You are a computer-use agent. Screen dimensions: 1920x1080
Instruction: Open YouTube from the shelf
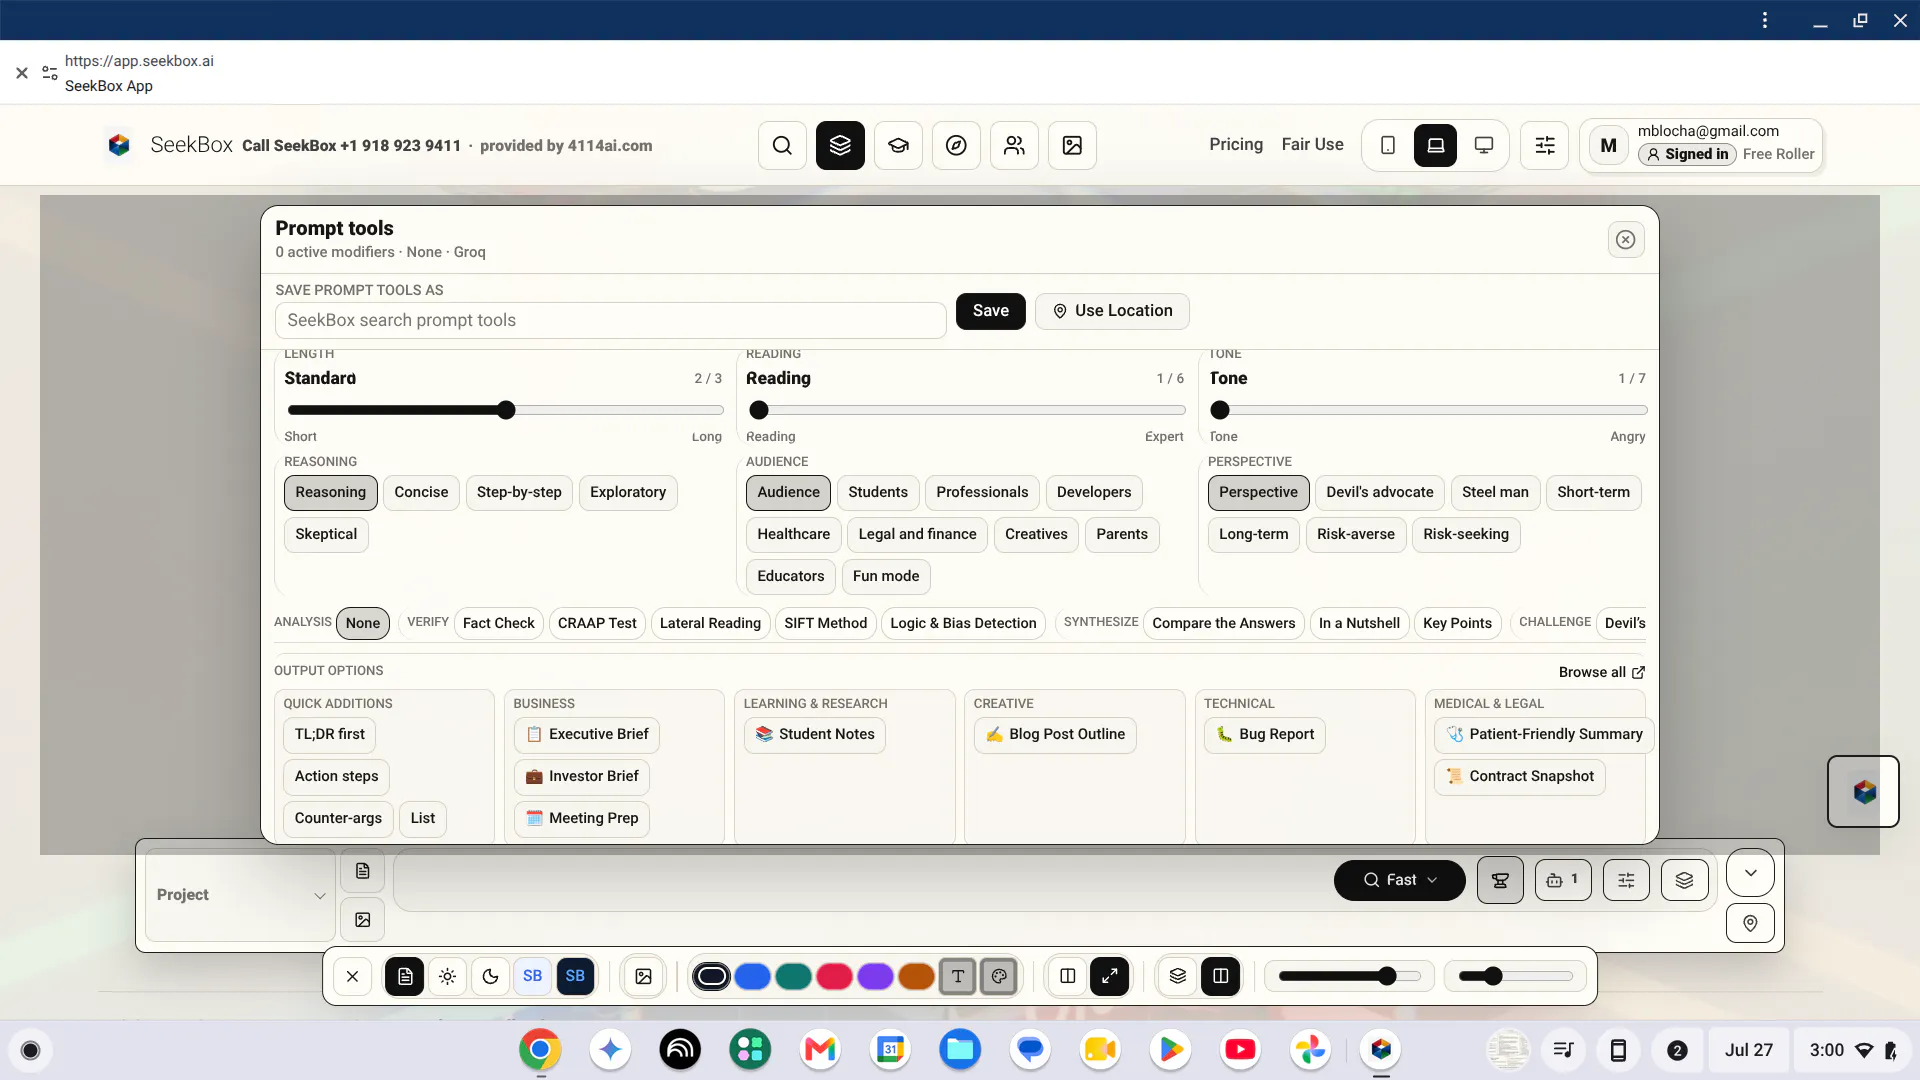(1240, 1049)
